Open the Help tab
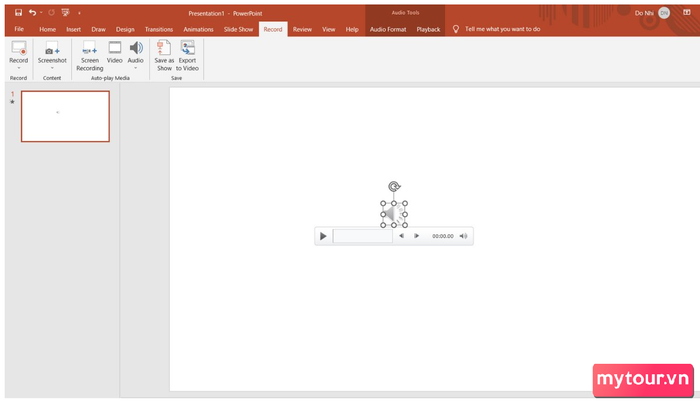The image size is (700, 405). click(x=352, y=29)
